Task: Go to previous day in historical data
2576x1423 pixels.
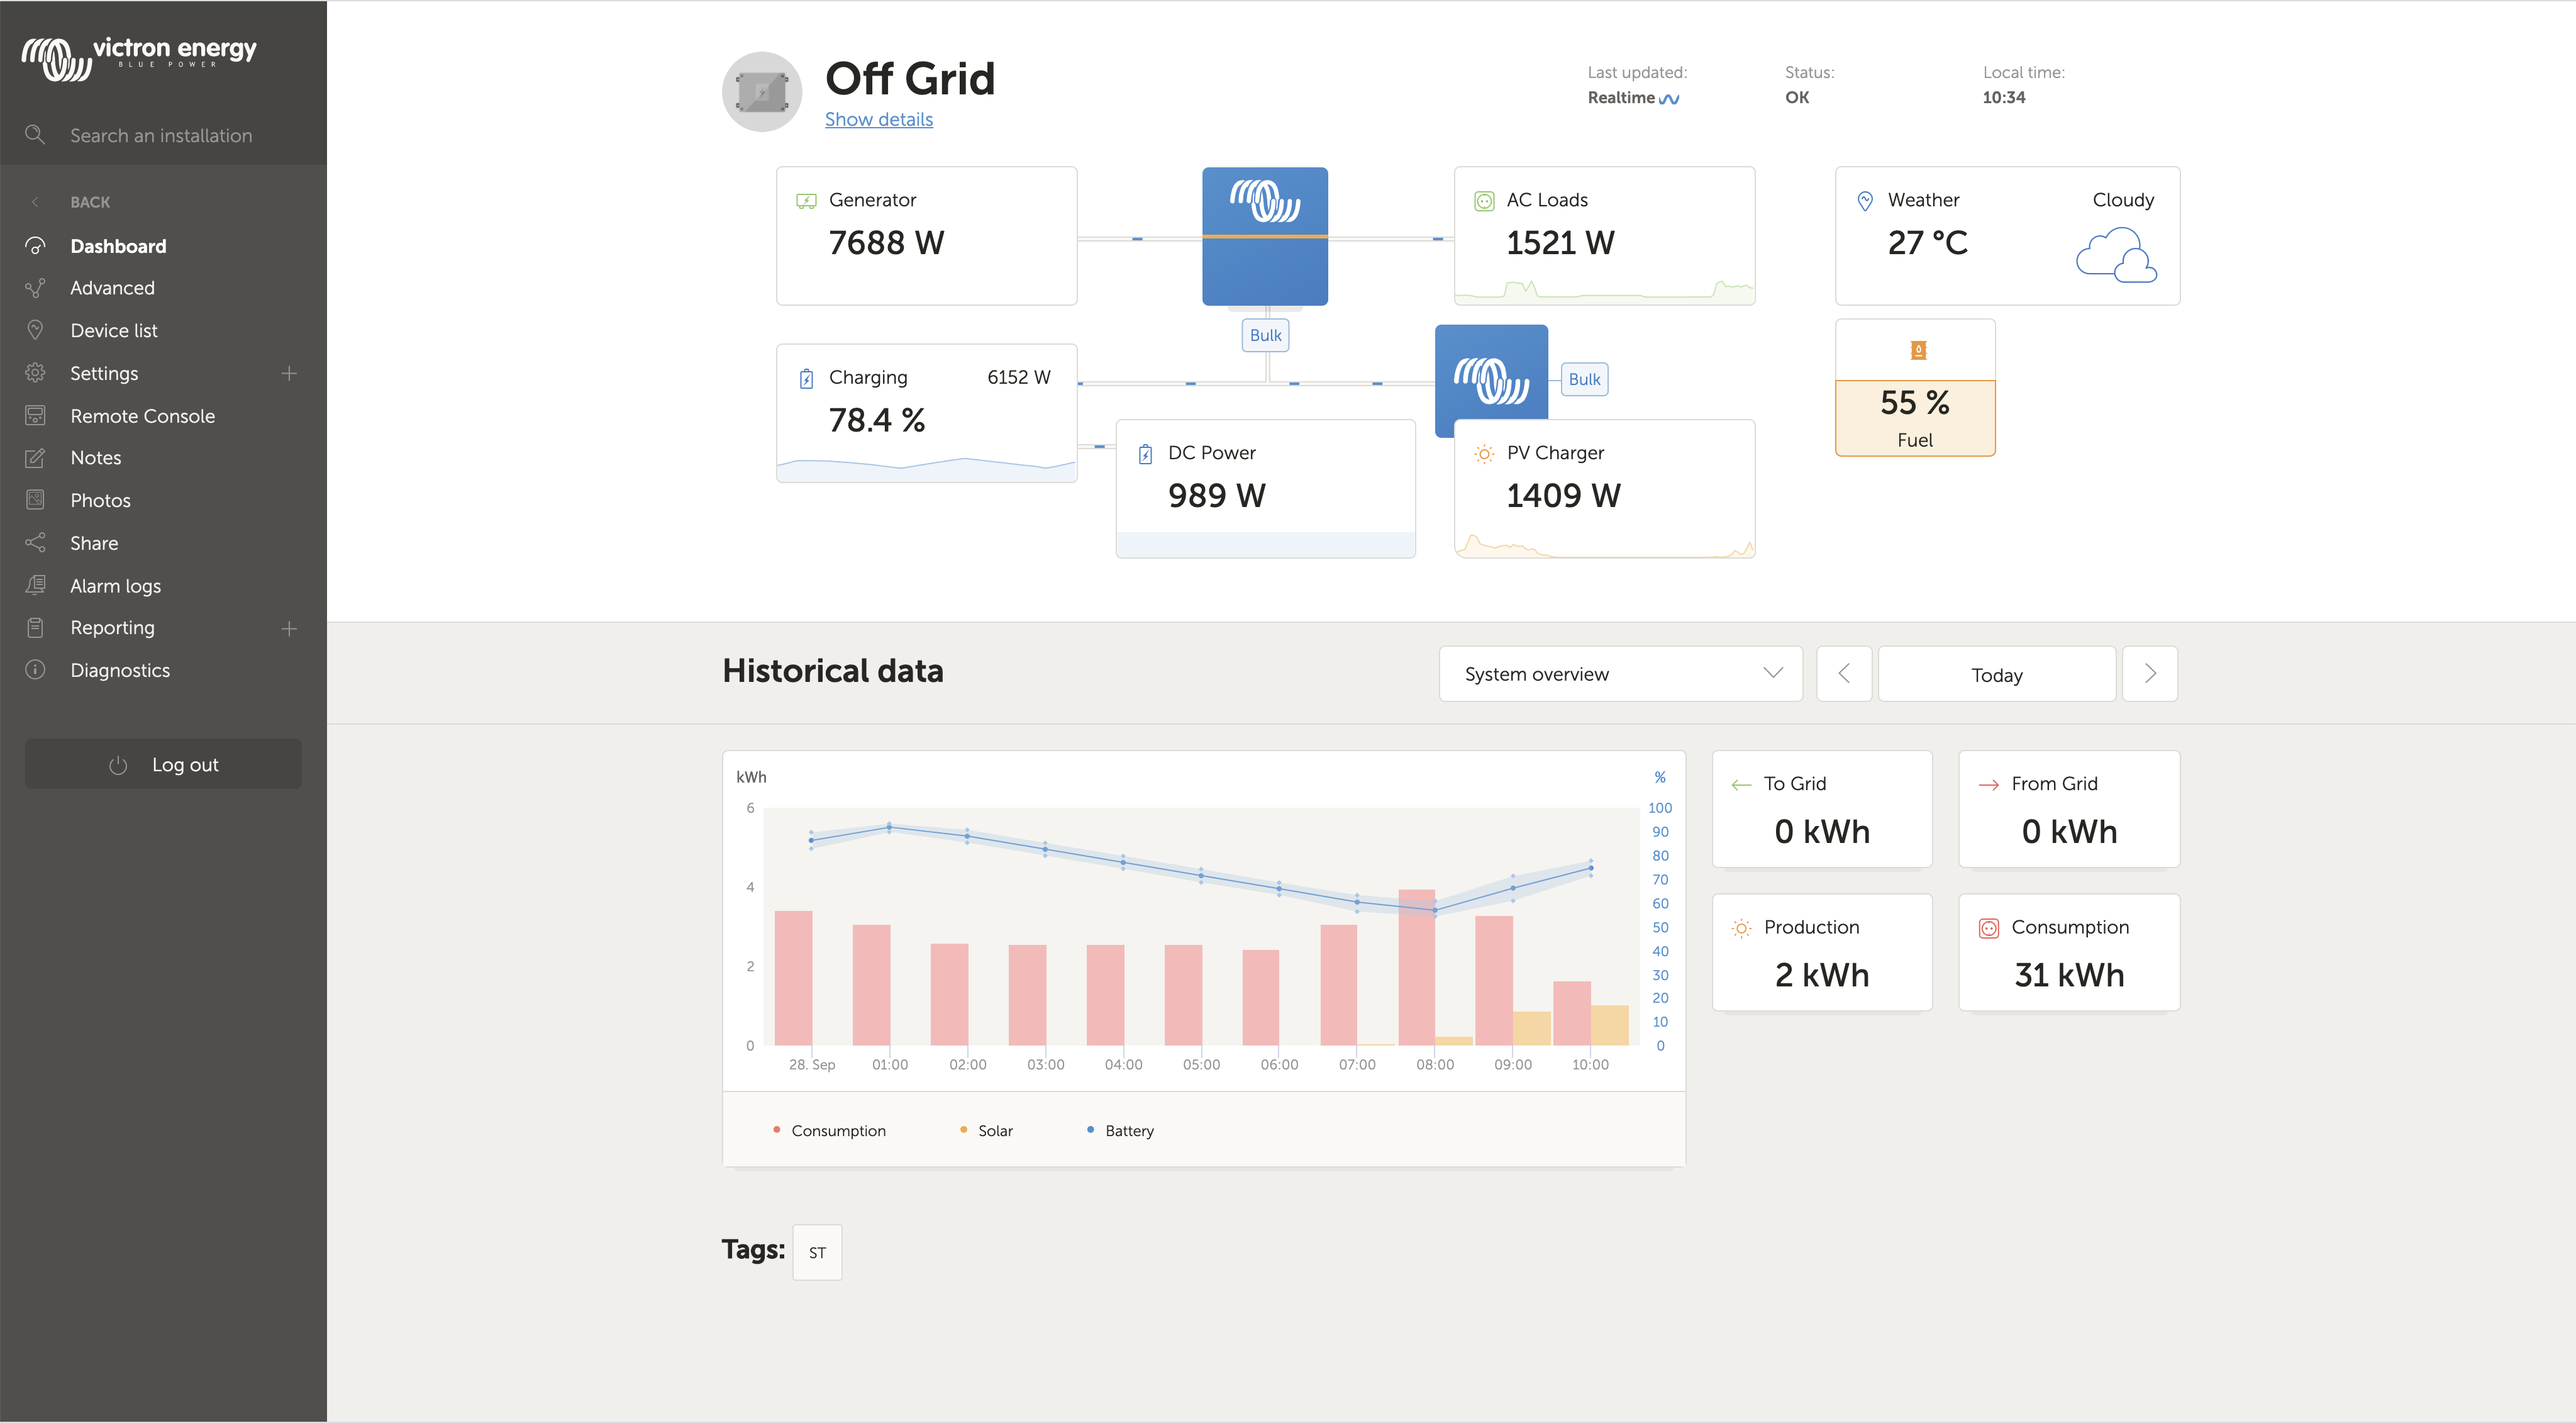Action: point(1843,674)
